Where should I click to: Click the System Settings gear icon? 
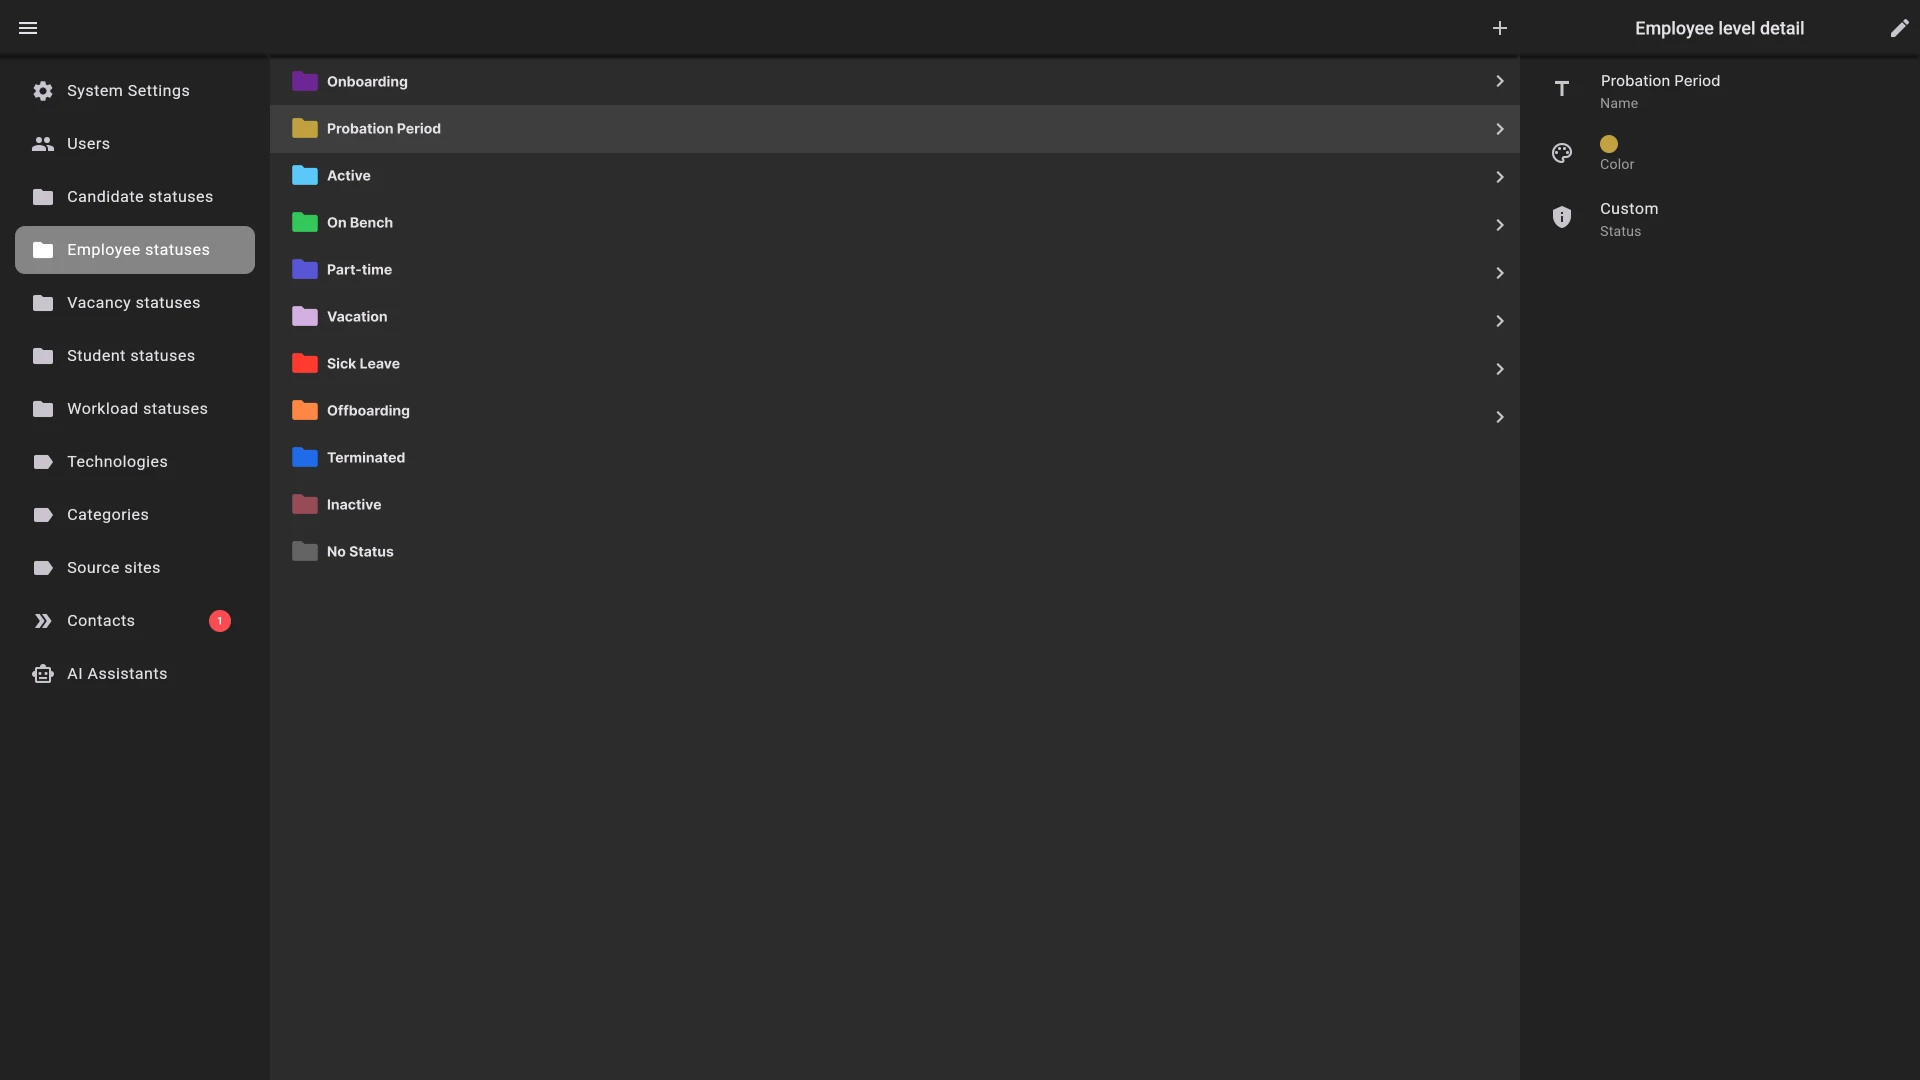(43, 91)
